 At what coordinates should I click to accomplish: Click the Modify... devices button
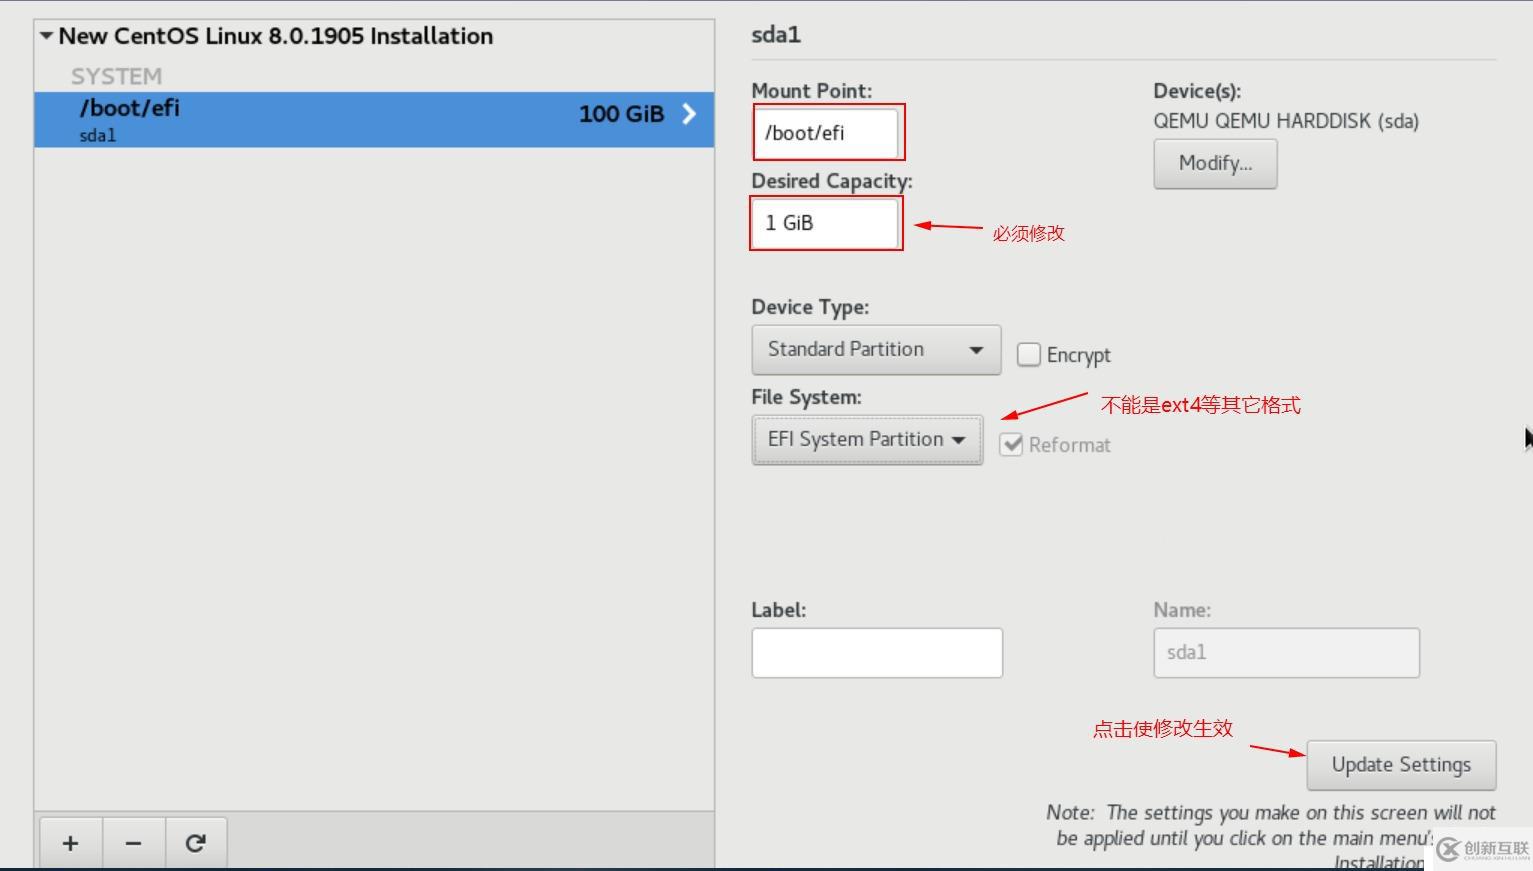[1215, 164]
